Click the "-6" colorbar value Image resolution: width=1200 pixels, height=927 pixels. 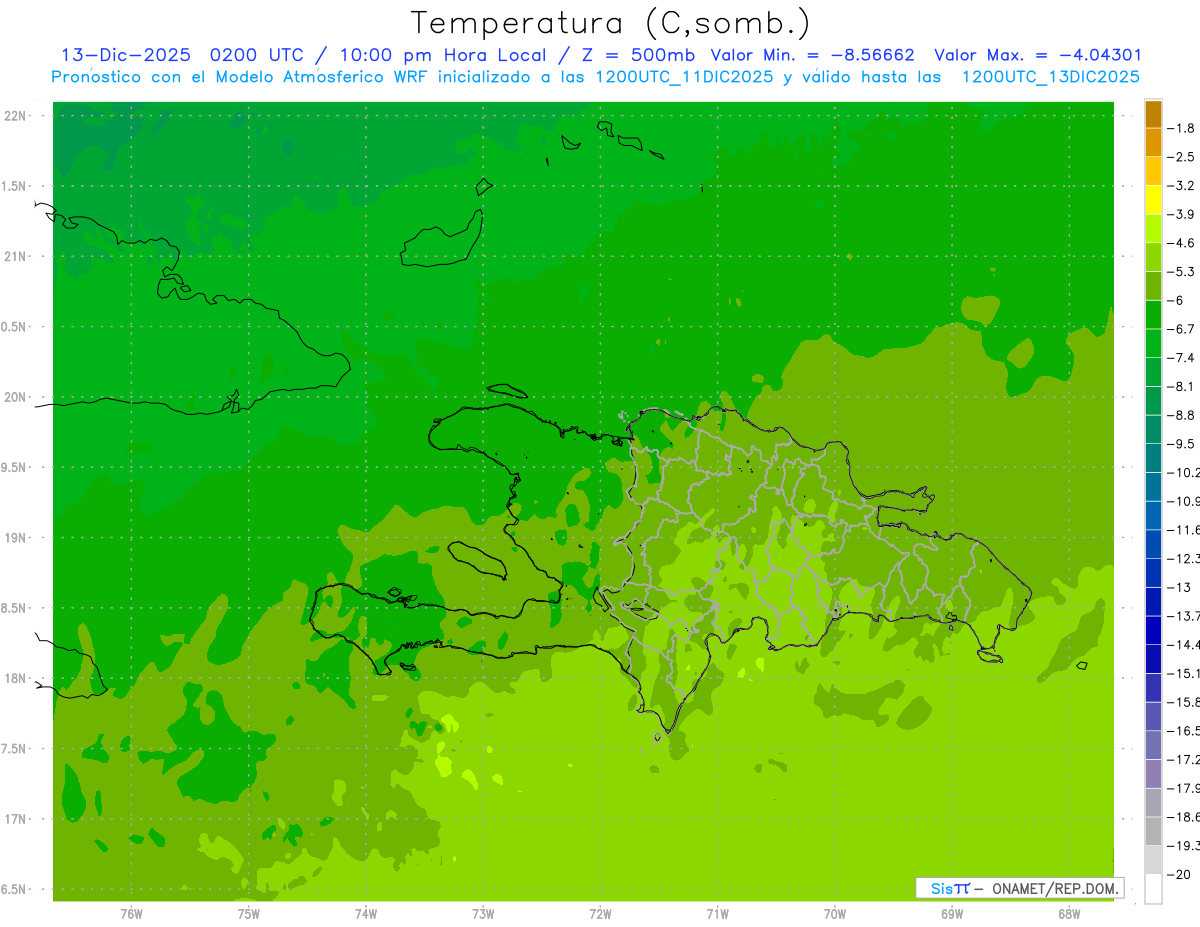pyautogui.click(x=1176, y=300)
